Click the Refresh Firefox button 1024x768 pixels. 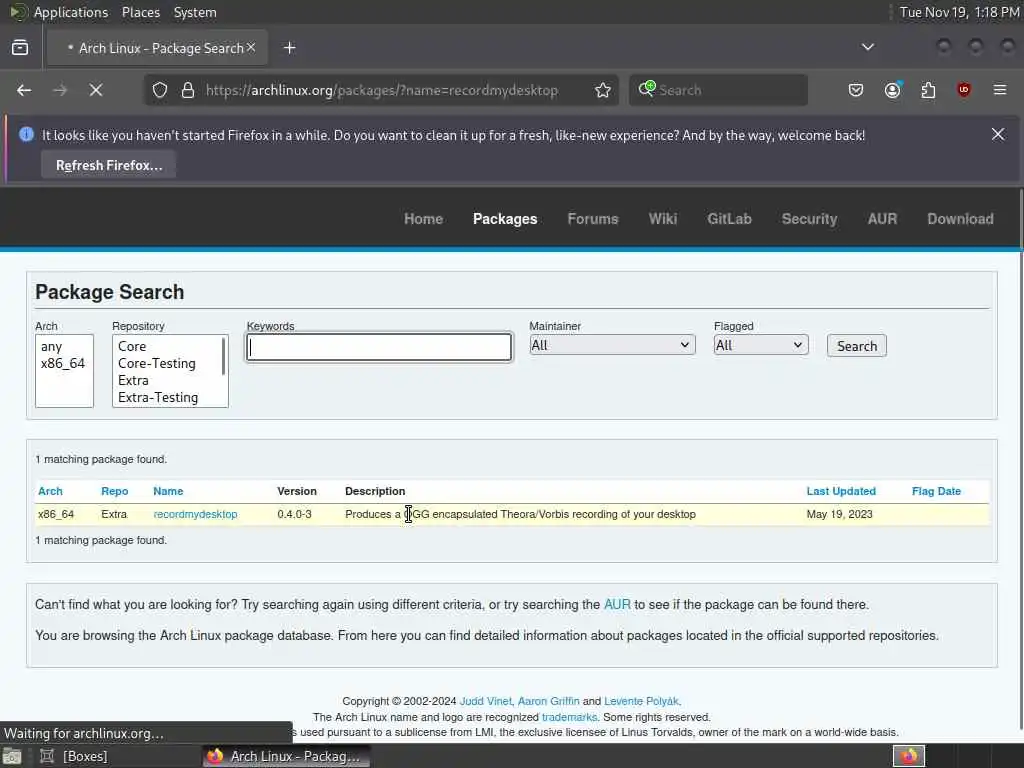click(x=109, y=165)
